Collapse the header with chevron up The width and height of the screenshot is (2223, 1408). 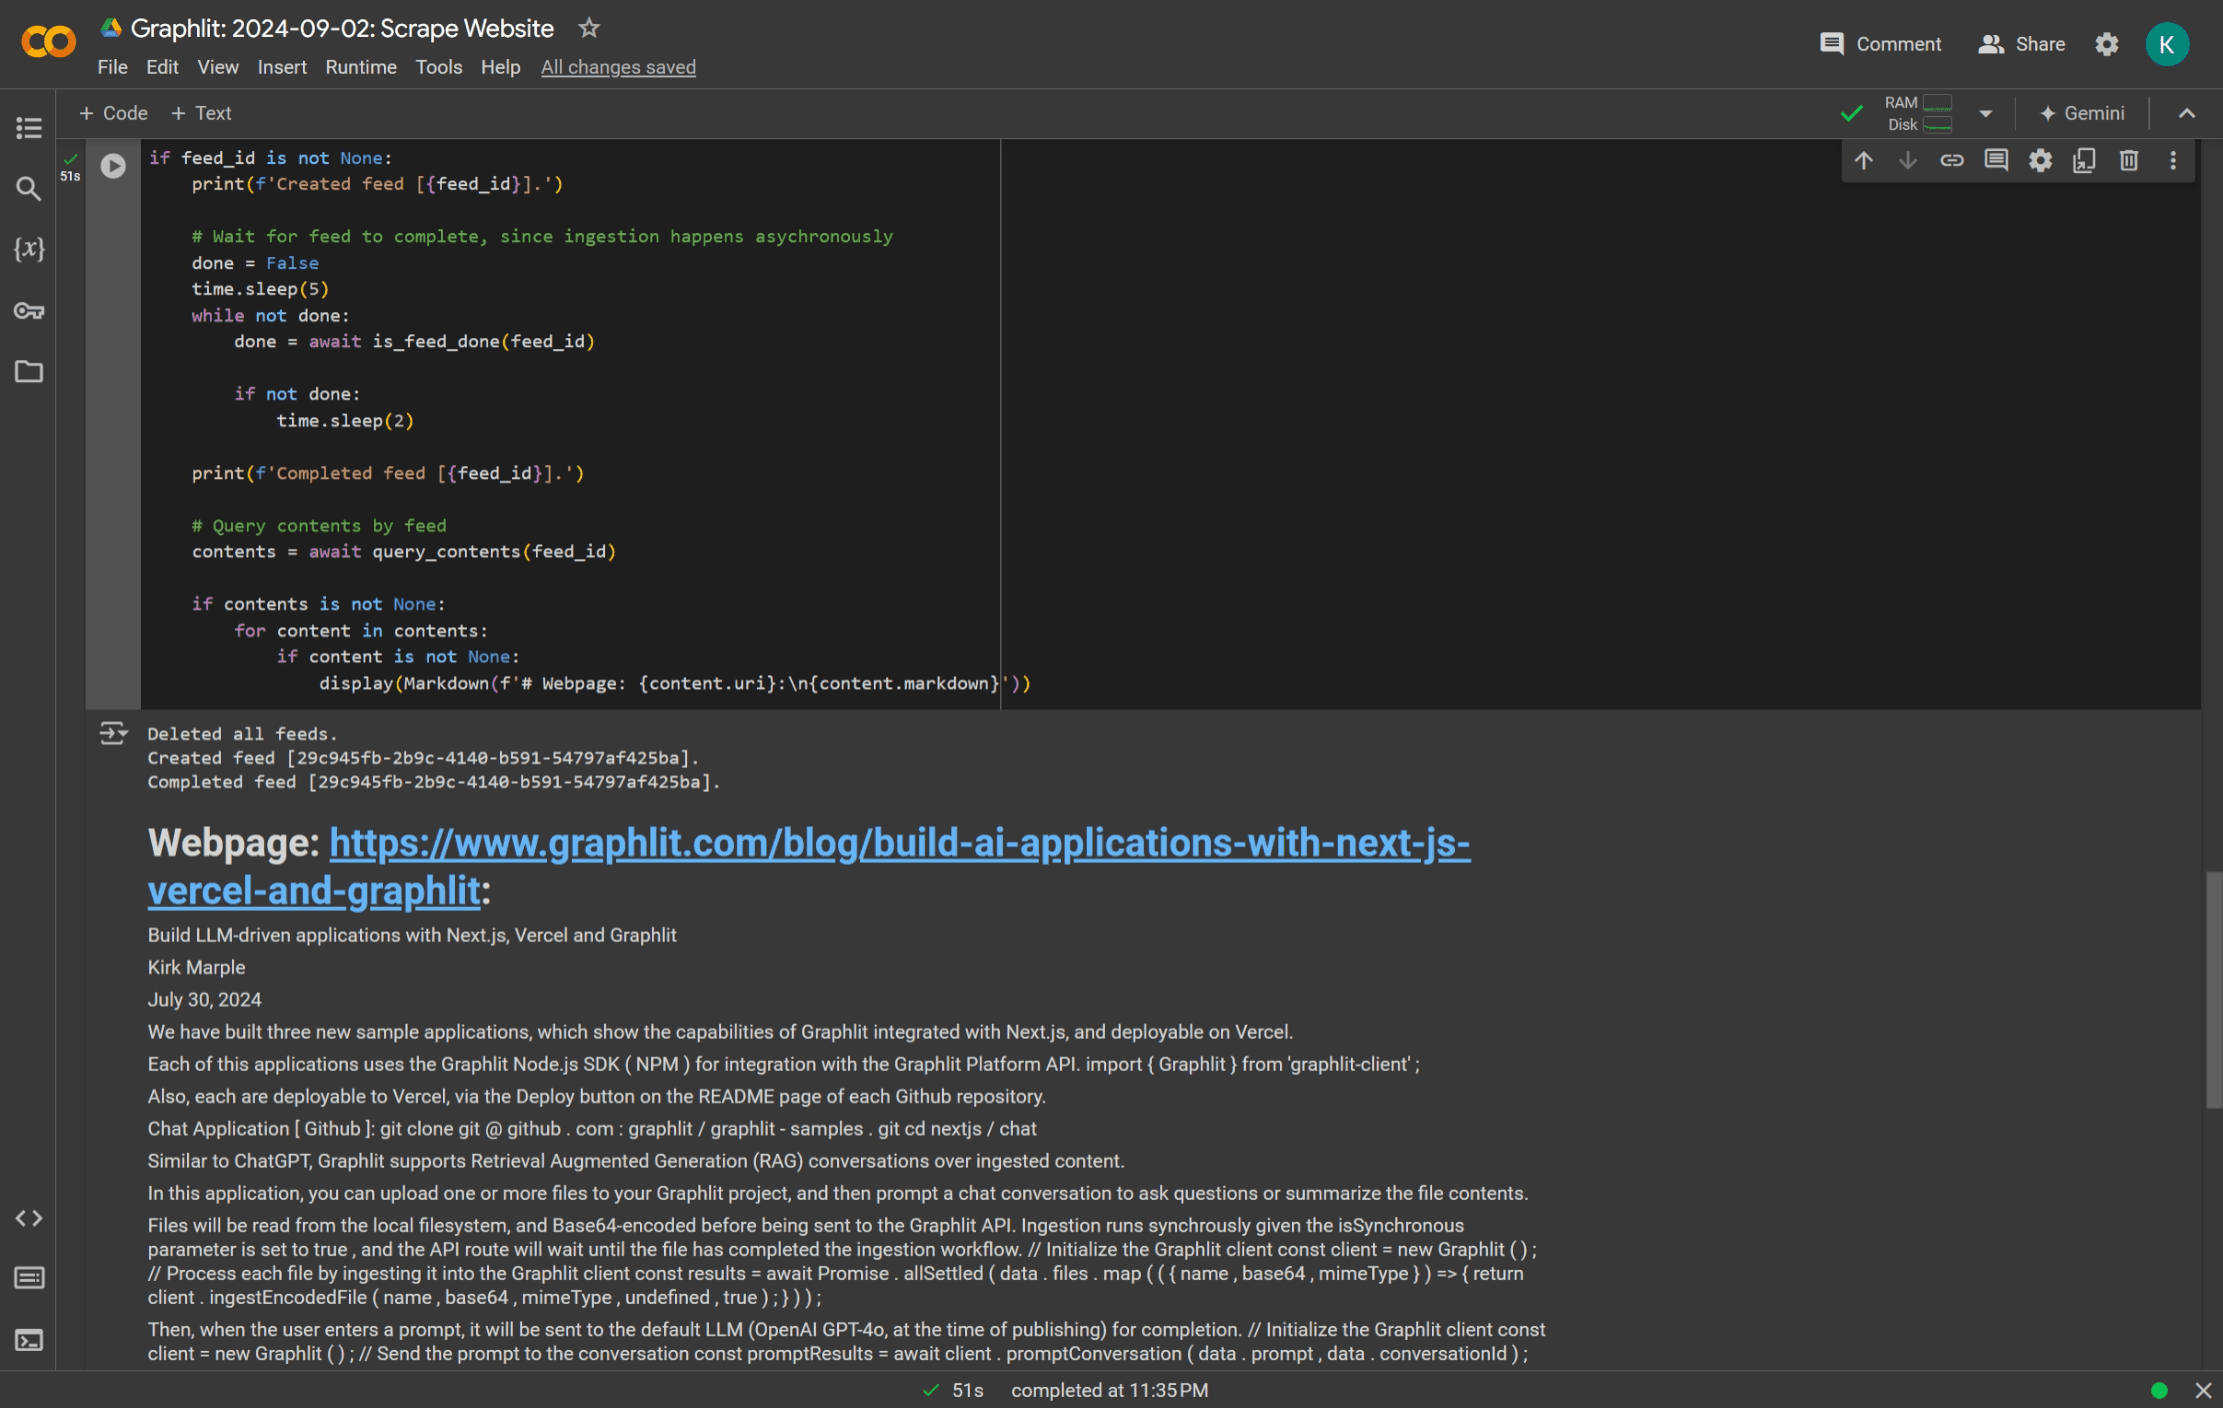(x=2187, y=113)
